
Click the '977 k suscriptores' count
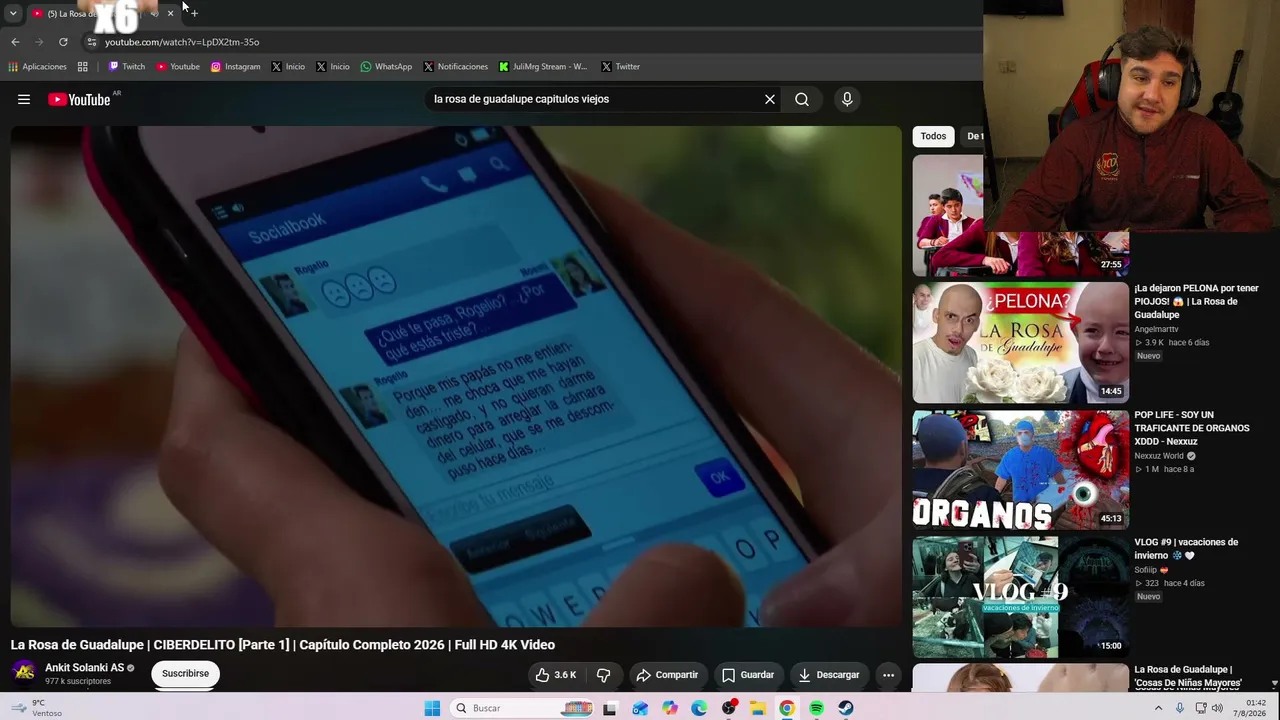click(x=78, y=682)
